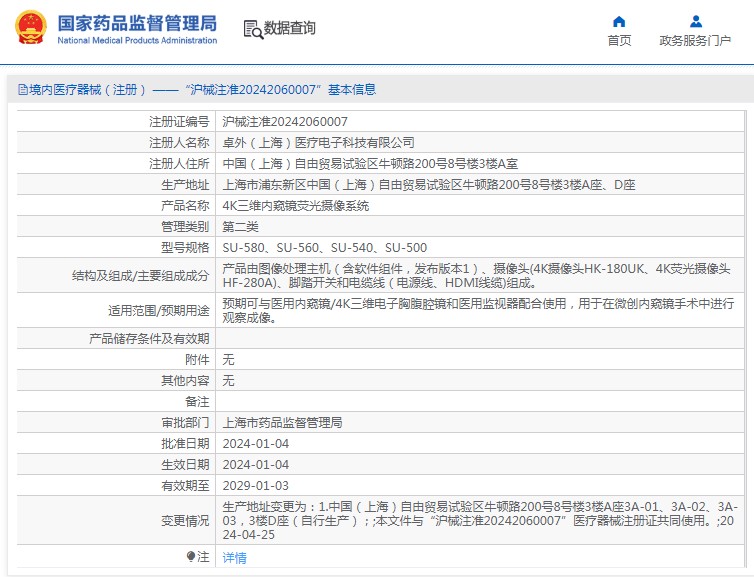Click the lightbulb 注 icon
This screenshot has width=754, height=577.
coord(191,557)
